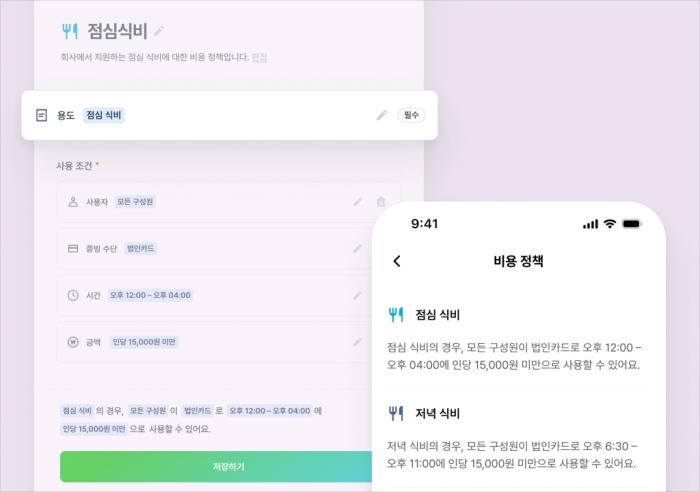This screenshot has width=700, height=492.
Task: Tap the back arrow in 비용 정책 screen
Action: (x=397, y=261)
